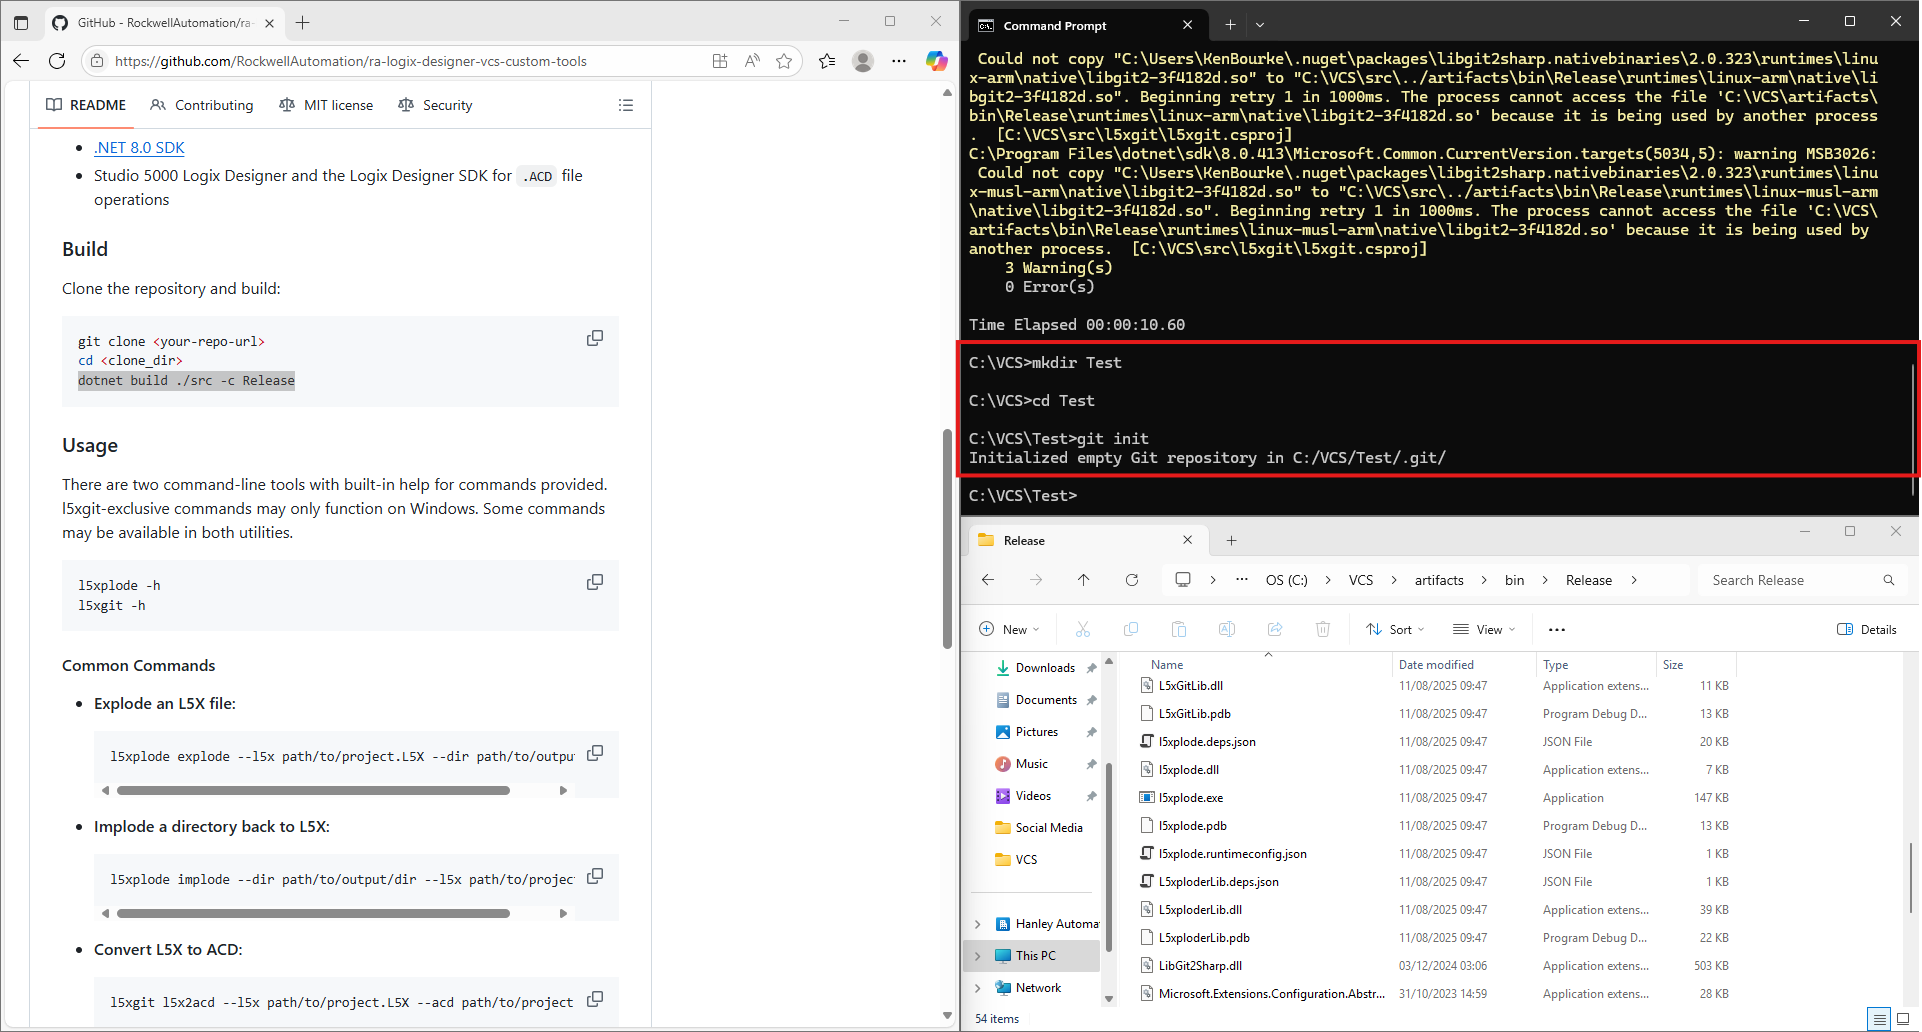The height and width of the screenshot is (1032, 1922).
Task: Click the Read aloud icon in address bar
Action: pyautogui.click(x=752, y=61)
